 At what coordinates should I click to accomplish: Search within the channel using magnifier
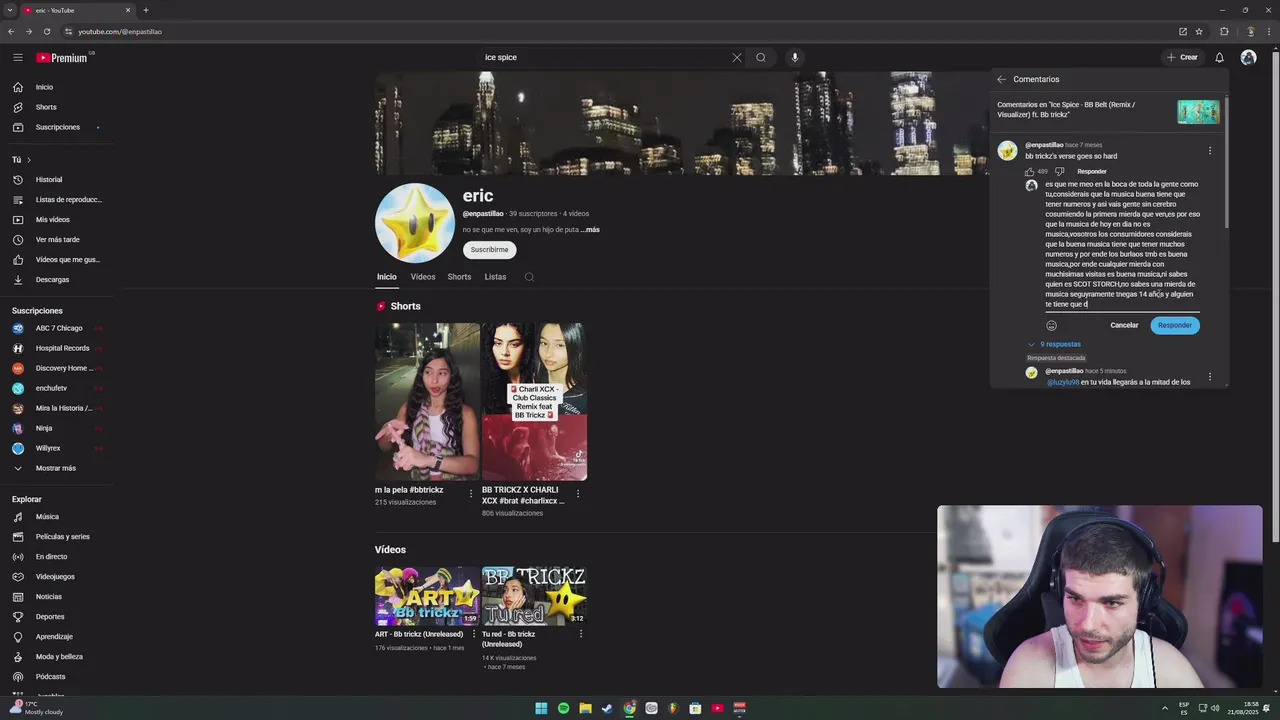[529, 277]
